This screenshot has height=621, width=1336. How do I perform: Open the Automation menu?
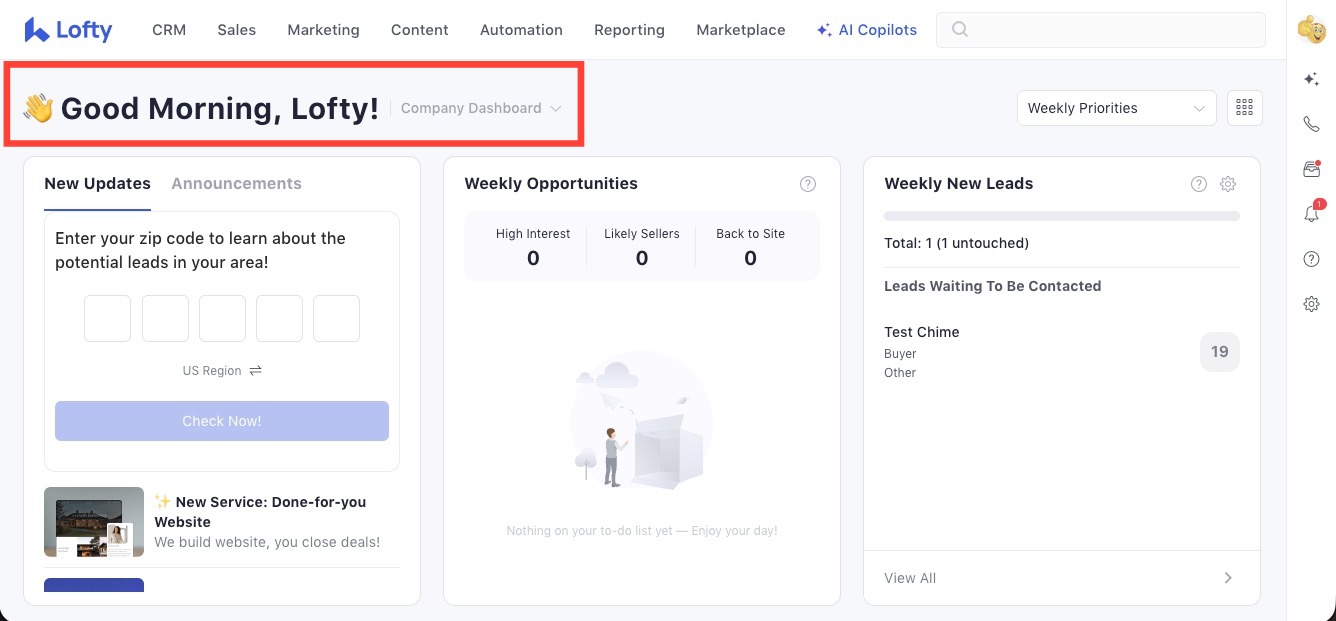521,30
